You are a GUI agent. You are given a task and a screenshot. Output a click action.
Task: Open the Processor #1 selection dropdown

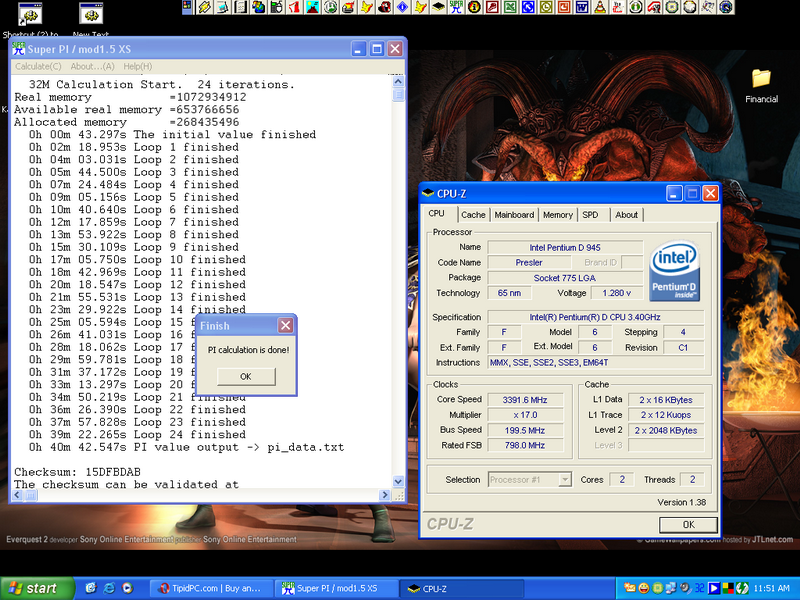click(x=565, y=480)
